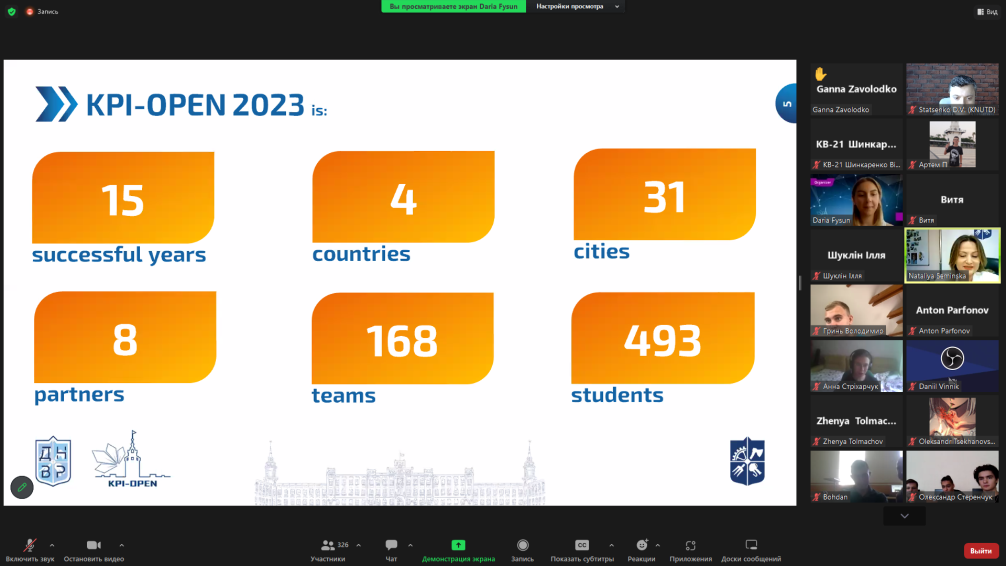This screenshot has width=1006, height=566.
Task: Select Anton Parfonov participant tile
Action: pos(952,311)
